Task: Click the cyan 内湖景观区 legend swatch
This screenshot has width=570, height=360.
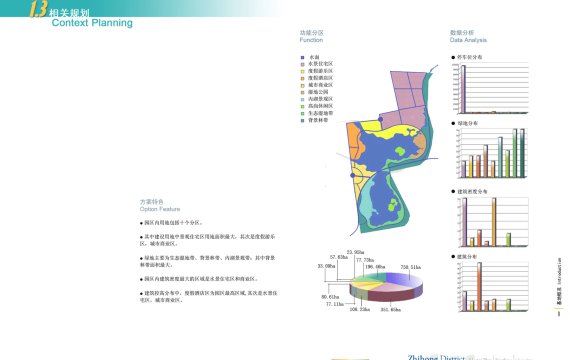Action: 302,99
